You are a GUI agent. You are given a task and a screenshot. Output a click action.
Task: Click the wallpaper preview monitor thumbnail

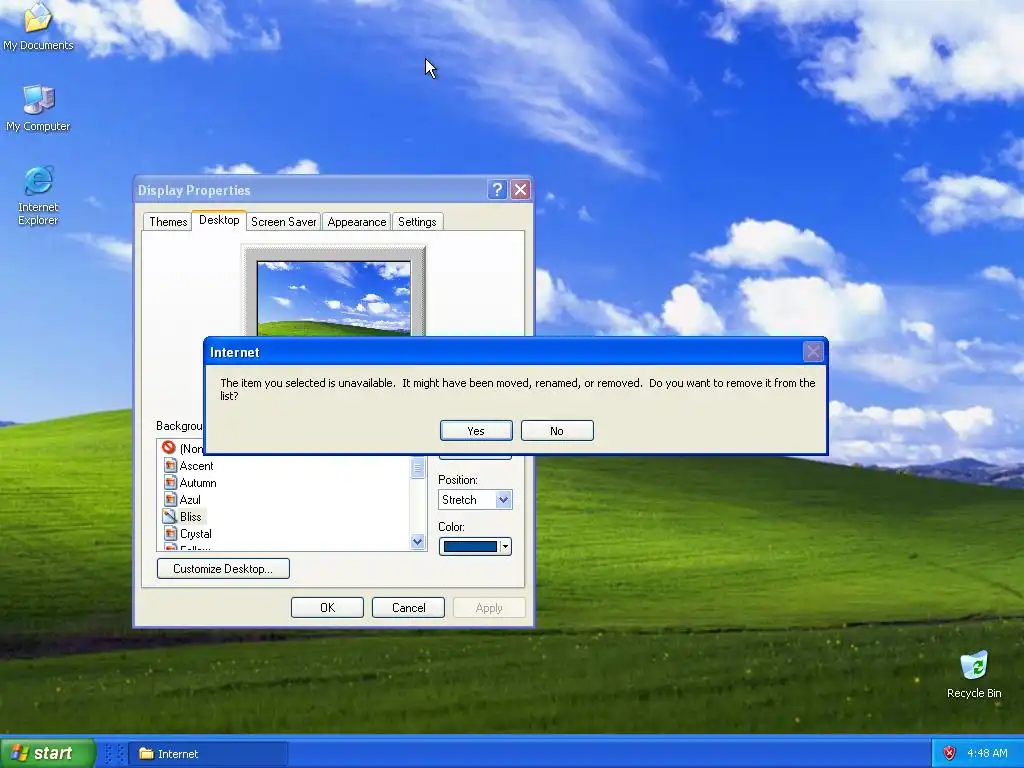pos(334,297)
